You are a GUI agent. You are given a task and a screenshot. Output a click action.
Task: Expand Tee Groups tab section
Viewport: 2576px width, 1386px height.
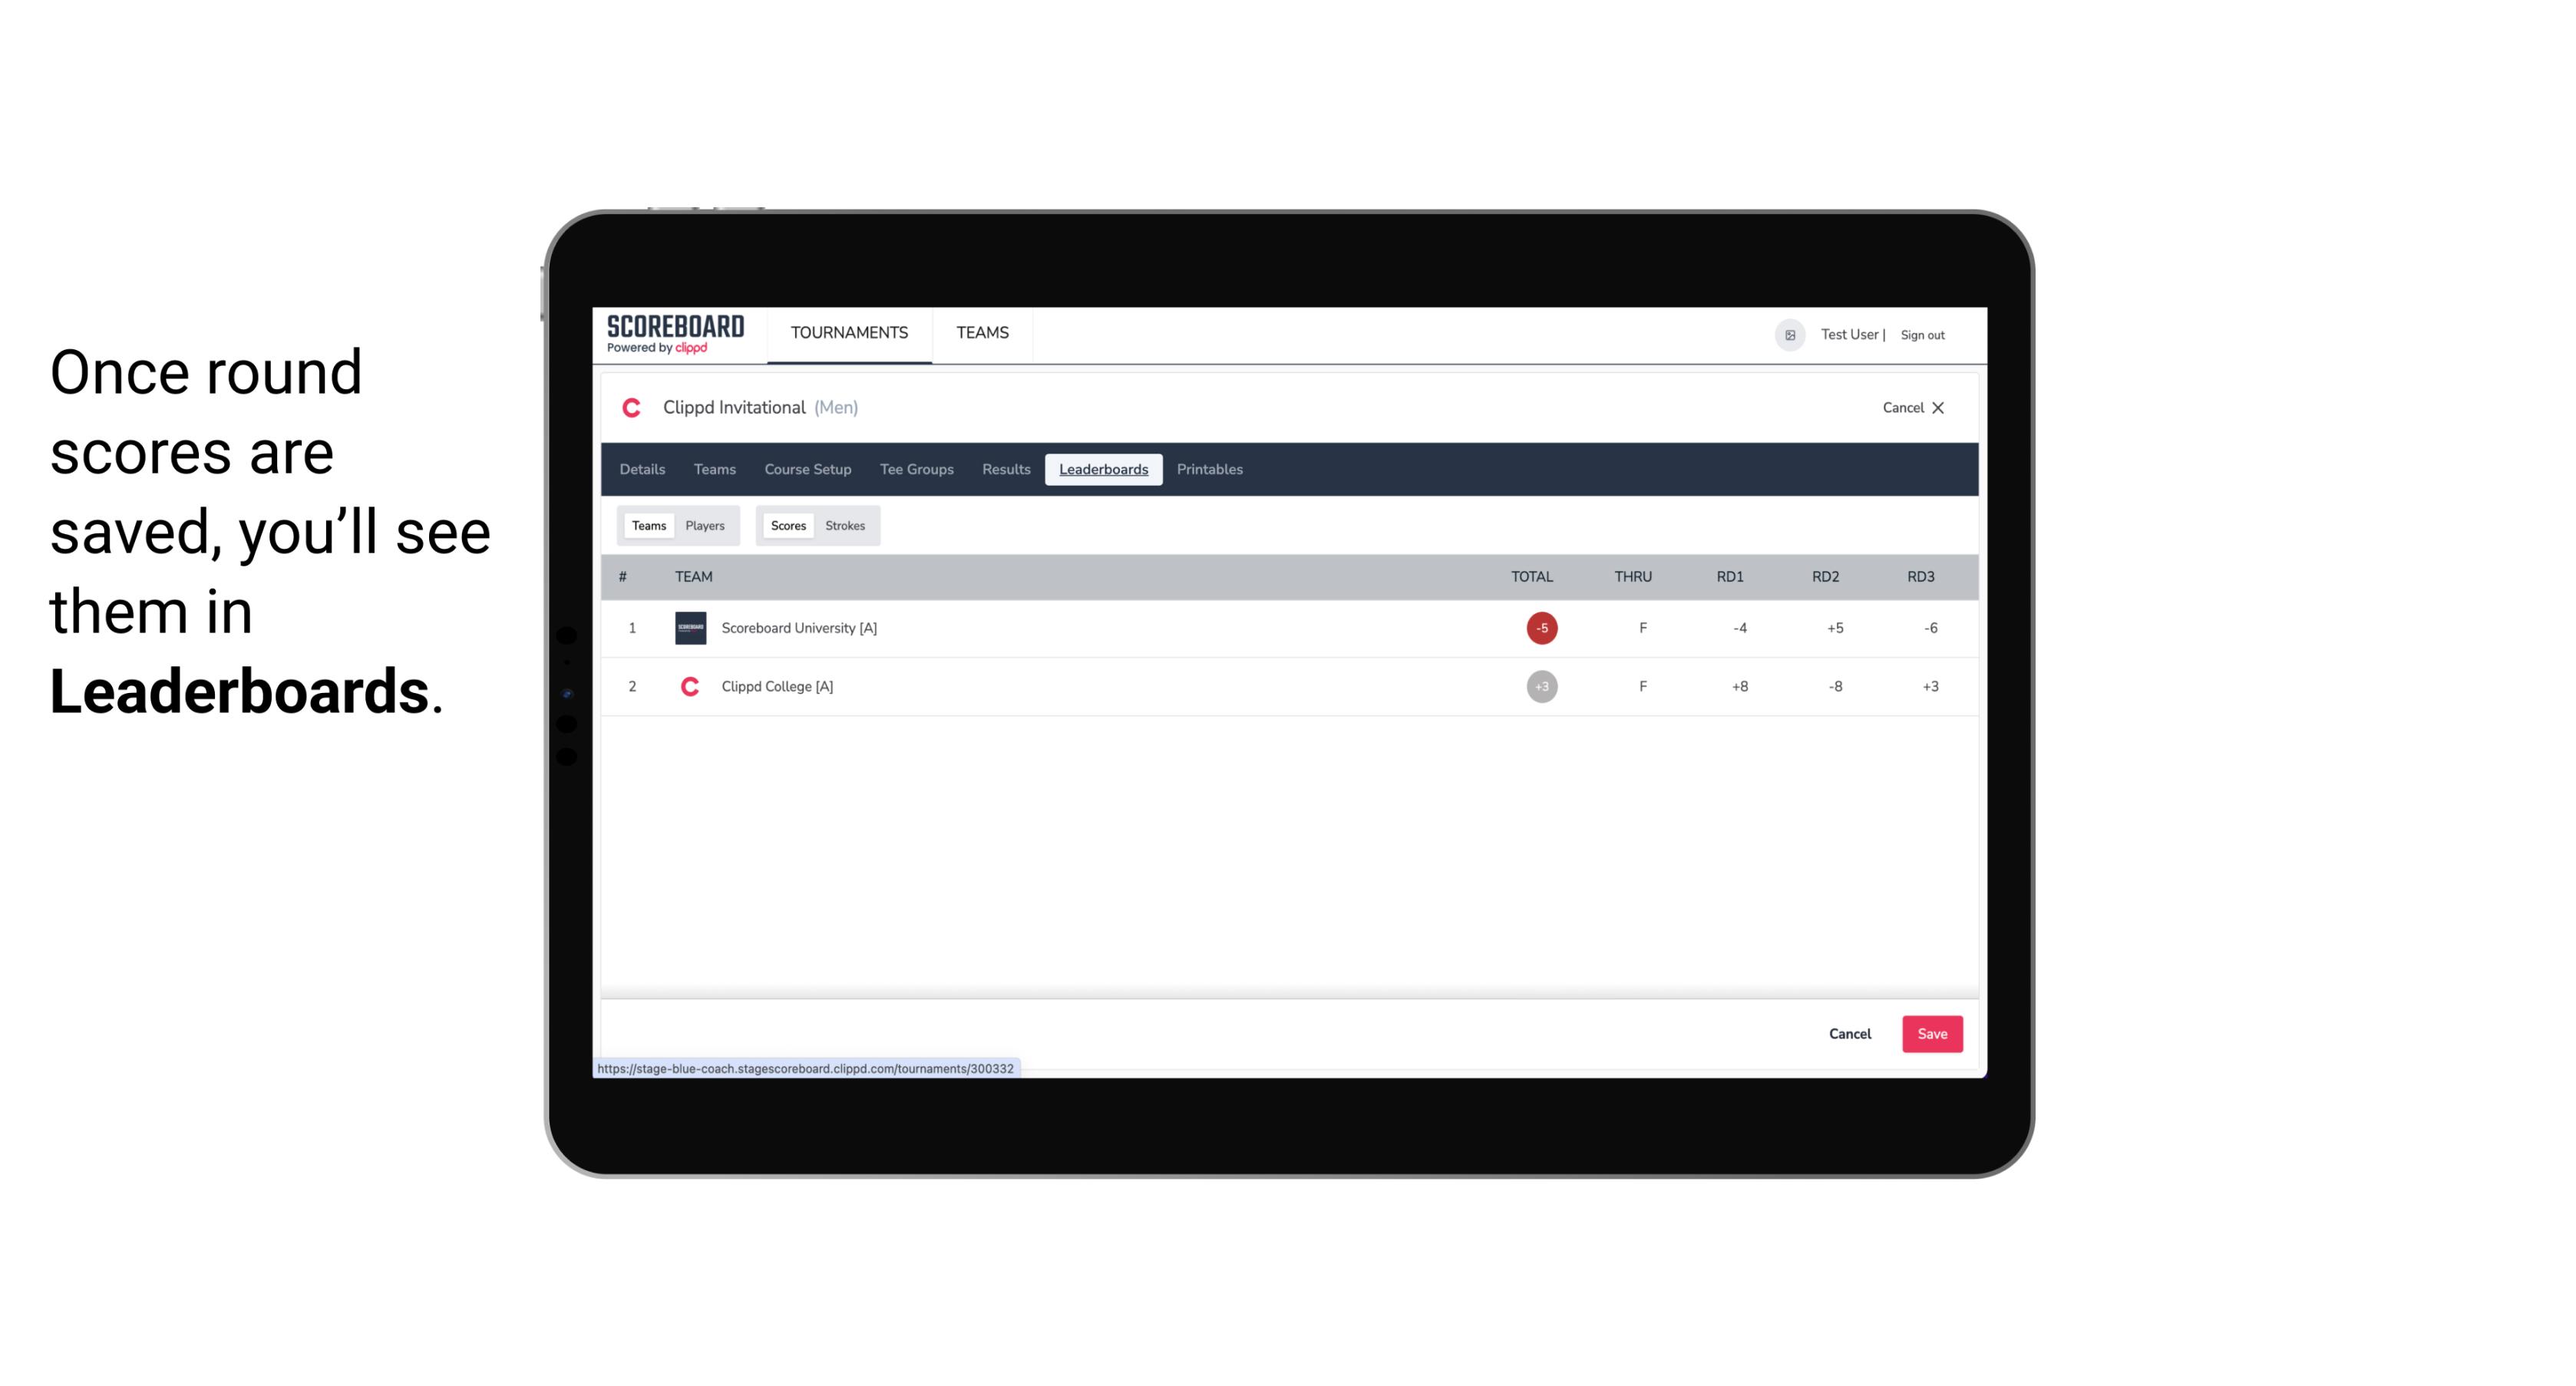(915, 470)
